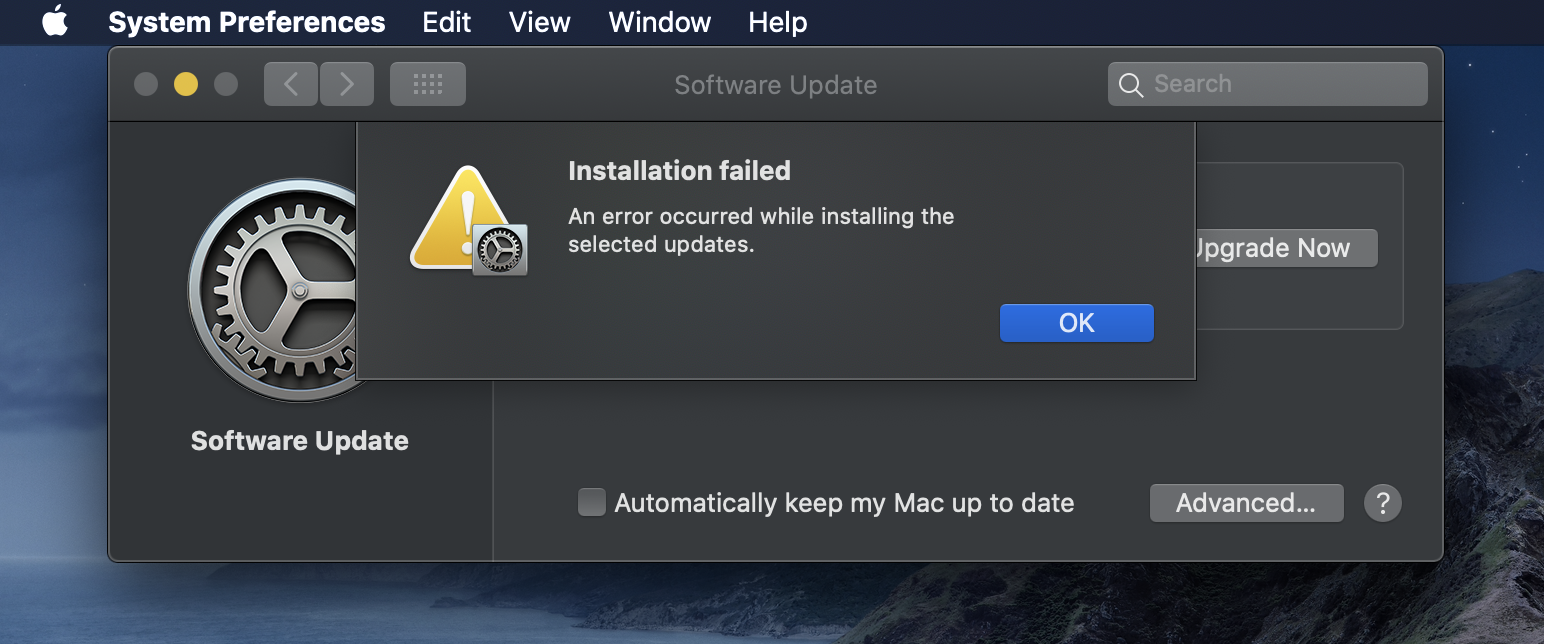Click the back navigation arrow
This screenshot has height=644, width=1544.
(x=291, y=84)
